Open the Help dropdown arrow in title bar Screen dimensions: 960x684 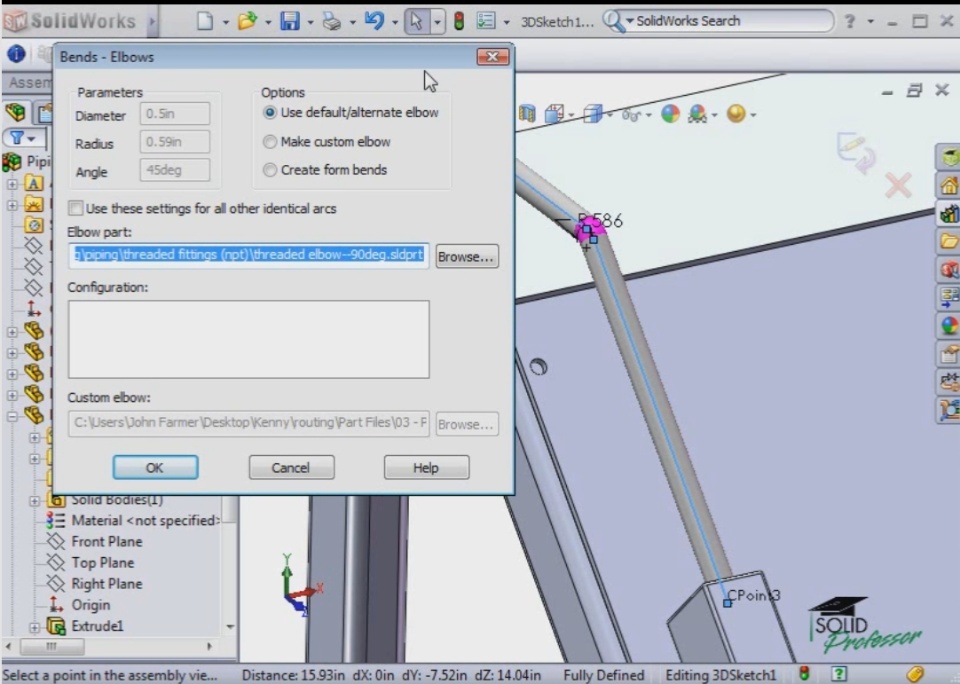pyautogui.click(x=870, y=22)
